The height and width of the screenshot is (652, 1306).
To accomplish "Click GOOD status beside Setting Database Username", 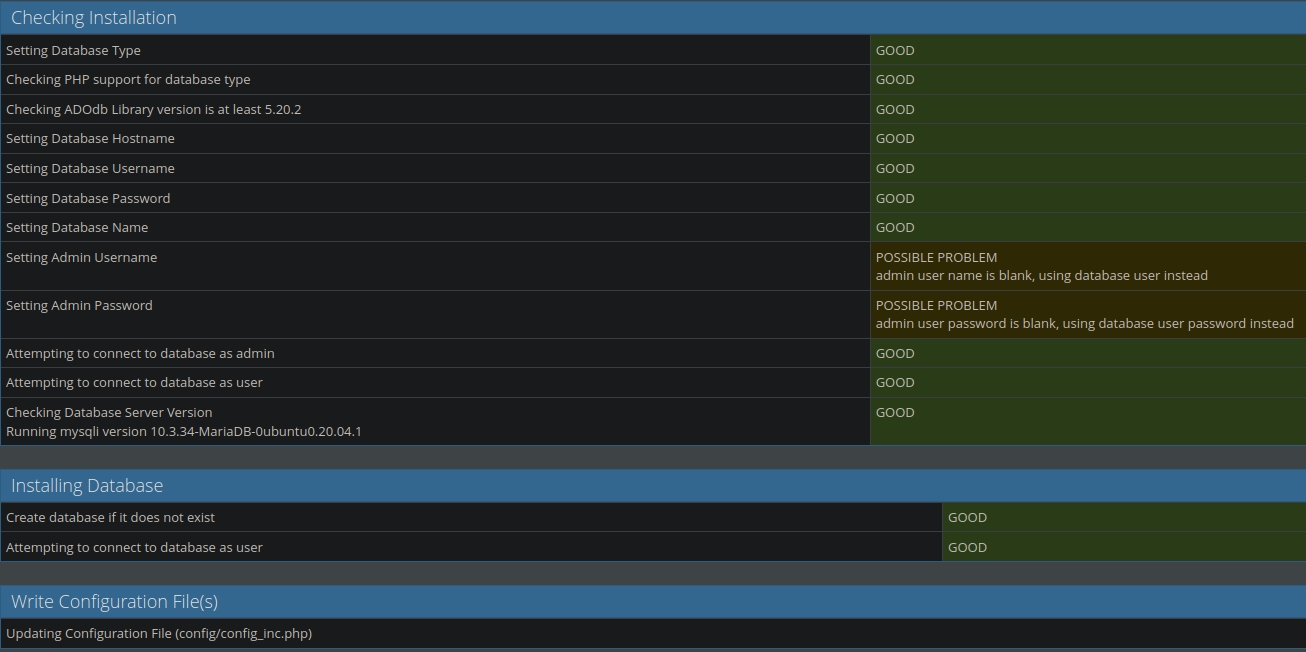I will (895, 169).
